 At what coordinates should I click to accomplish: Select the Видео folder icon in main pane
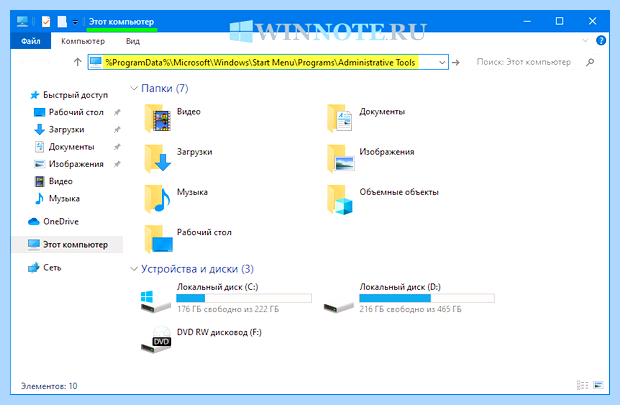click(x=158, y=118)
